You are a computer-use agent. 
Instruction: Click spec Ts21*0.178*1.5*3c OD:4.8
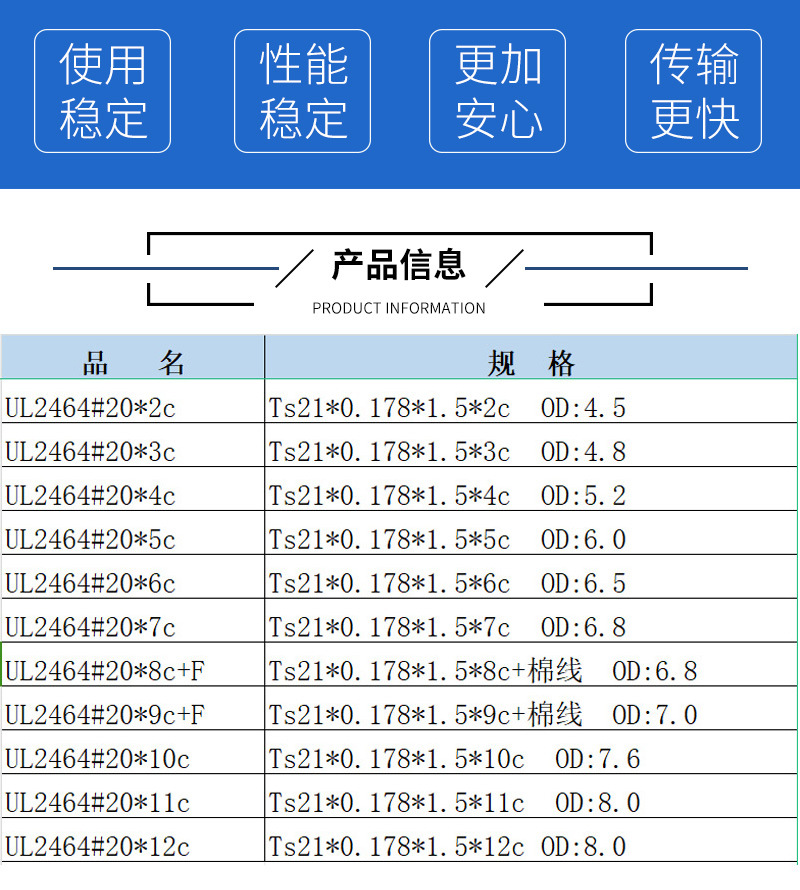point(531,445)
